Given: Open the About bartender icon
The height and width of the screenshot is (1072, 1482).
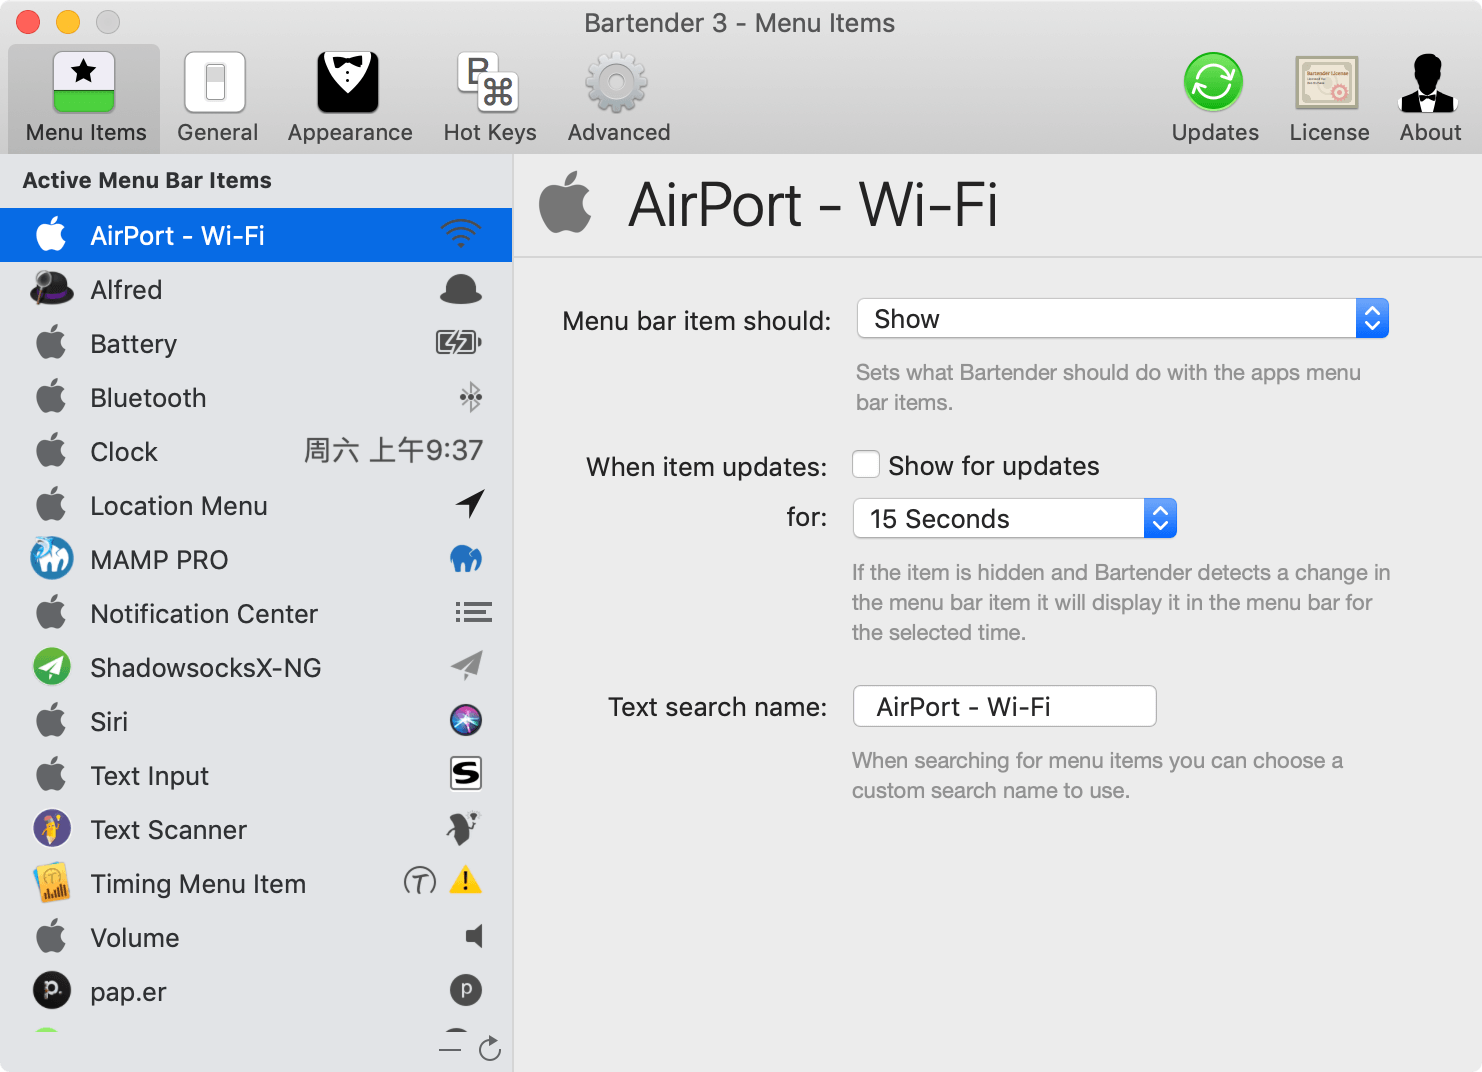Looking at the screenshot, I should [x=1429, y=82].
